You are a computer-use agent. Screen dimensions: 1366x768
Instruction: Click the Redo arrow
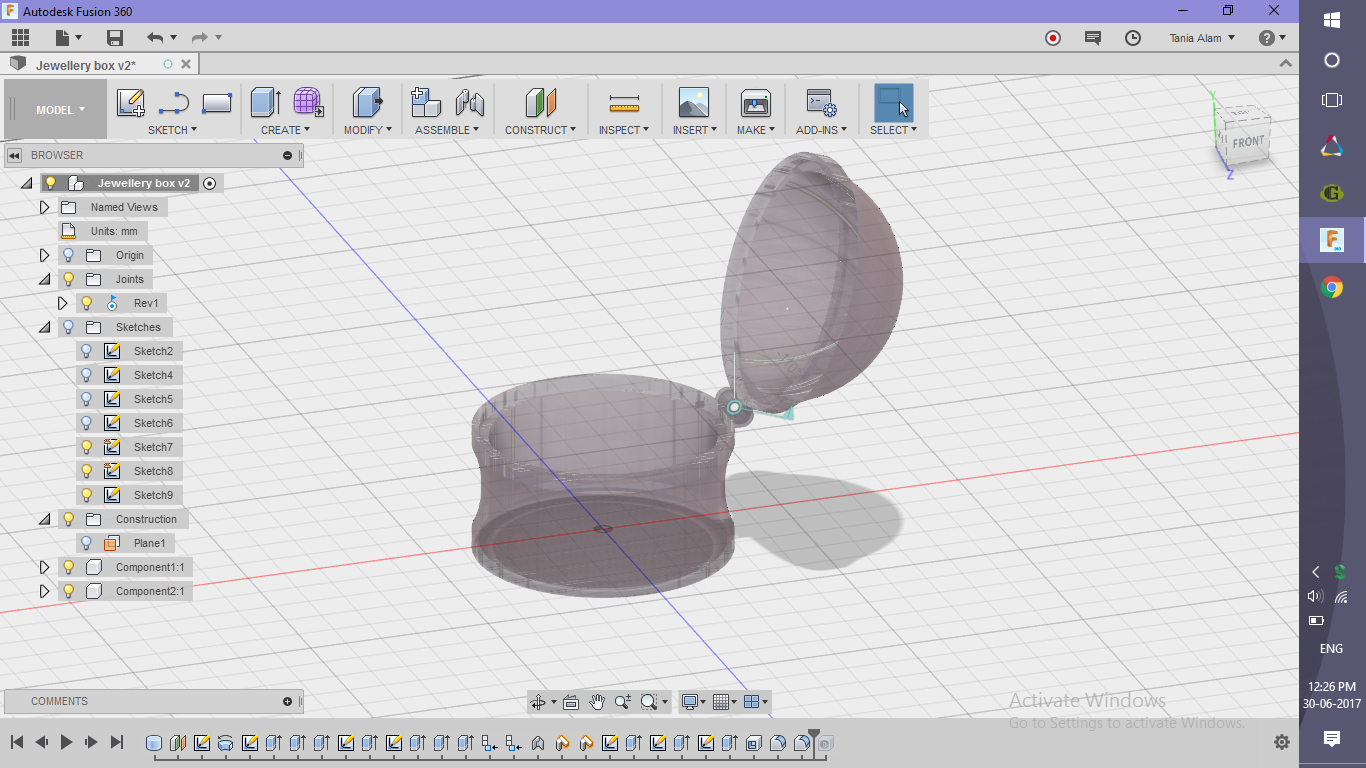click(x=200, y=38)
